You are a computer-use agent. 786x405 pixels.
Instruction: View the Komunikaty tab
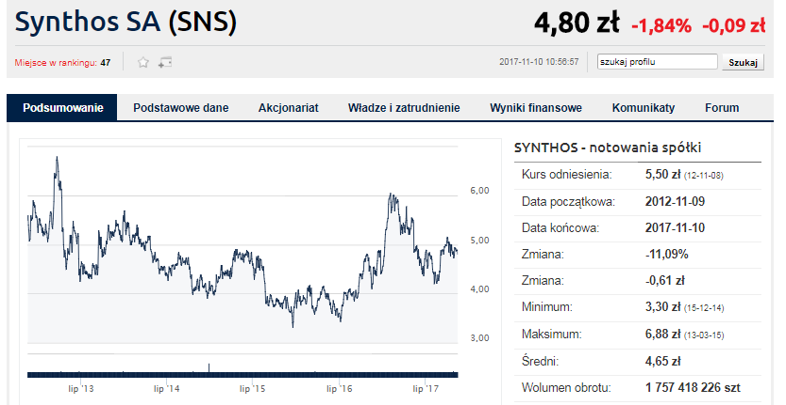tap(643, 108)
